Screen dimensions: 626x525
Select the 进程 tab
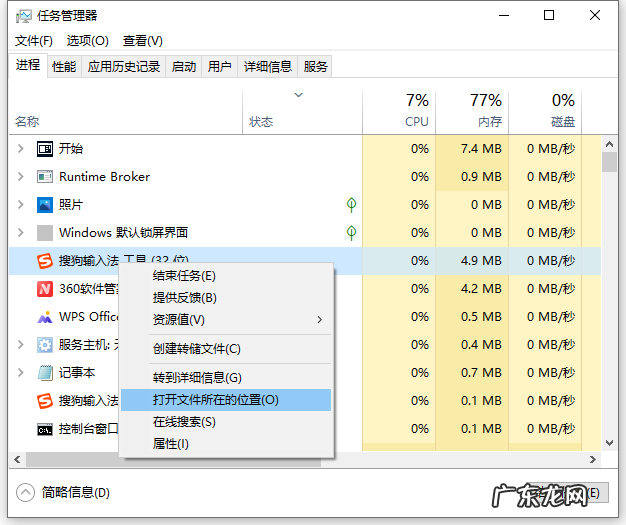click(28, 65)
